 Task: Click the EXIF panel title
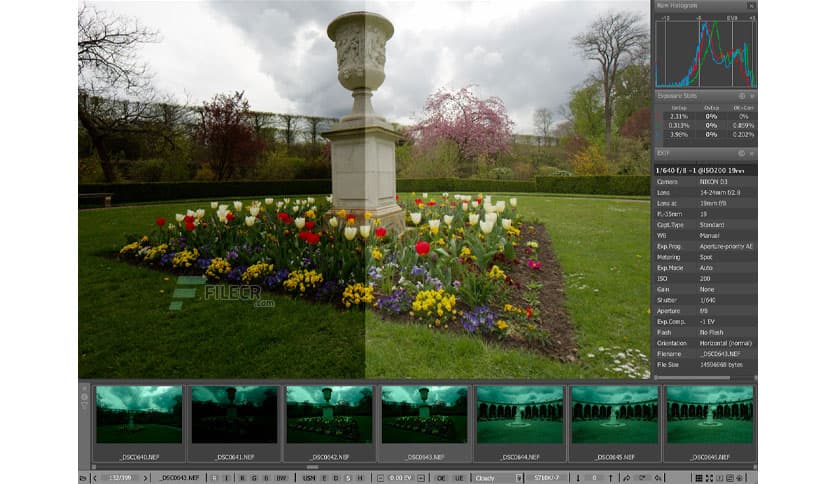[x=663, y=153]
